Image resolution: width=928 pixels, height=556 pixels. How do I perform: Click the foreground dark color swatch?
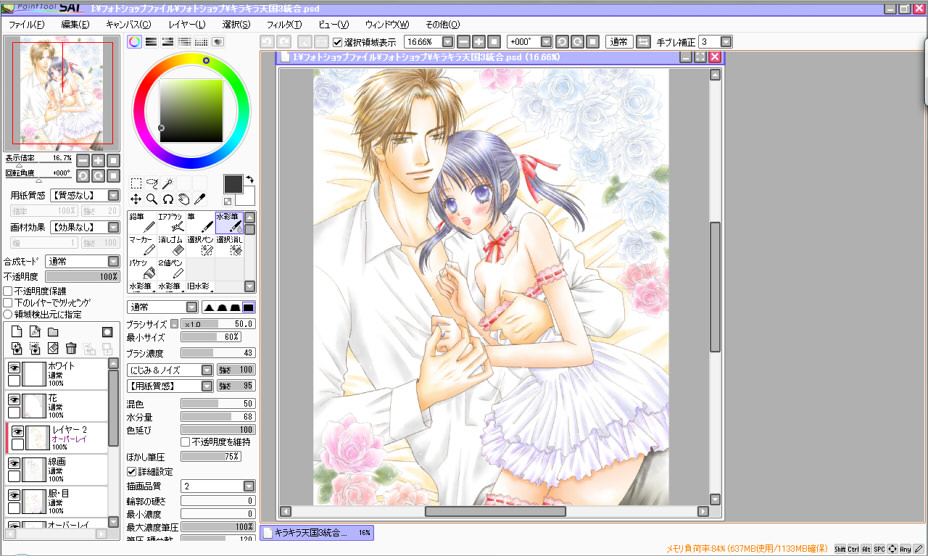pos(233,184)
